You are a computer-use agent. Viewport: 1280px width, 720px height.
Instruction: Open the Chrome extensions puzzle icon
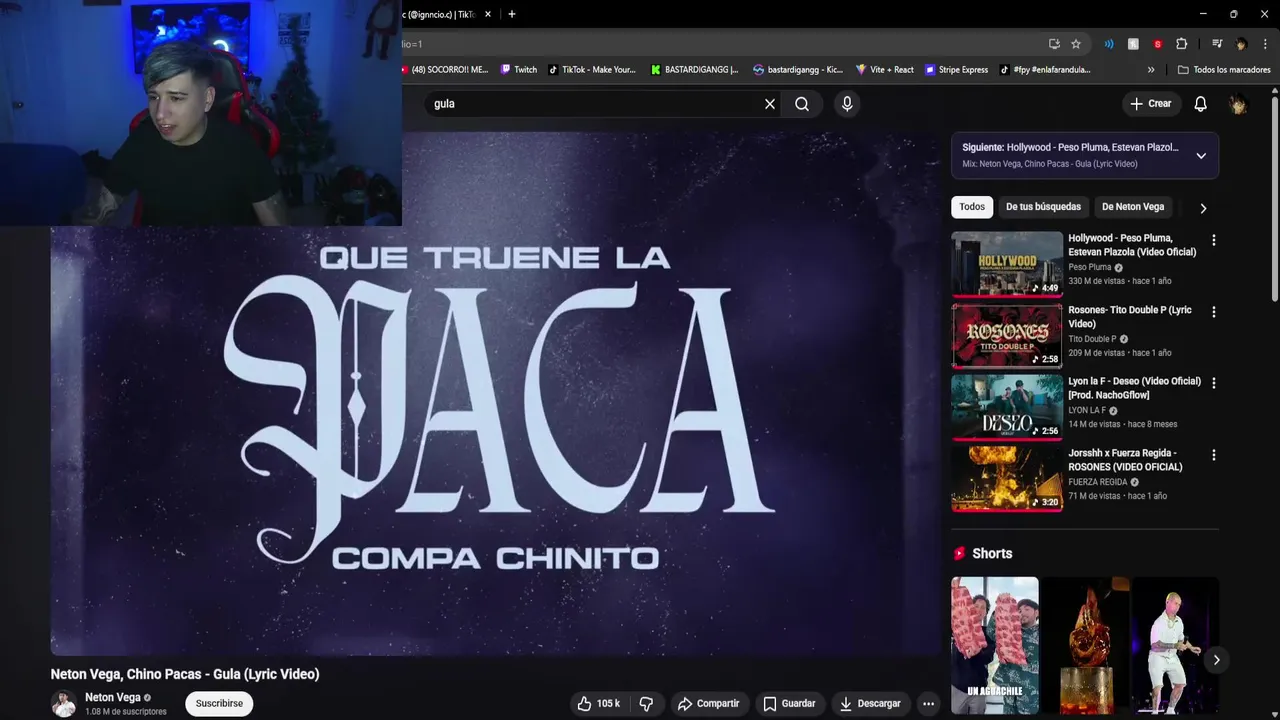coord(1181,44)
